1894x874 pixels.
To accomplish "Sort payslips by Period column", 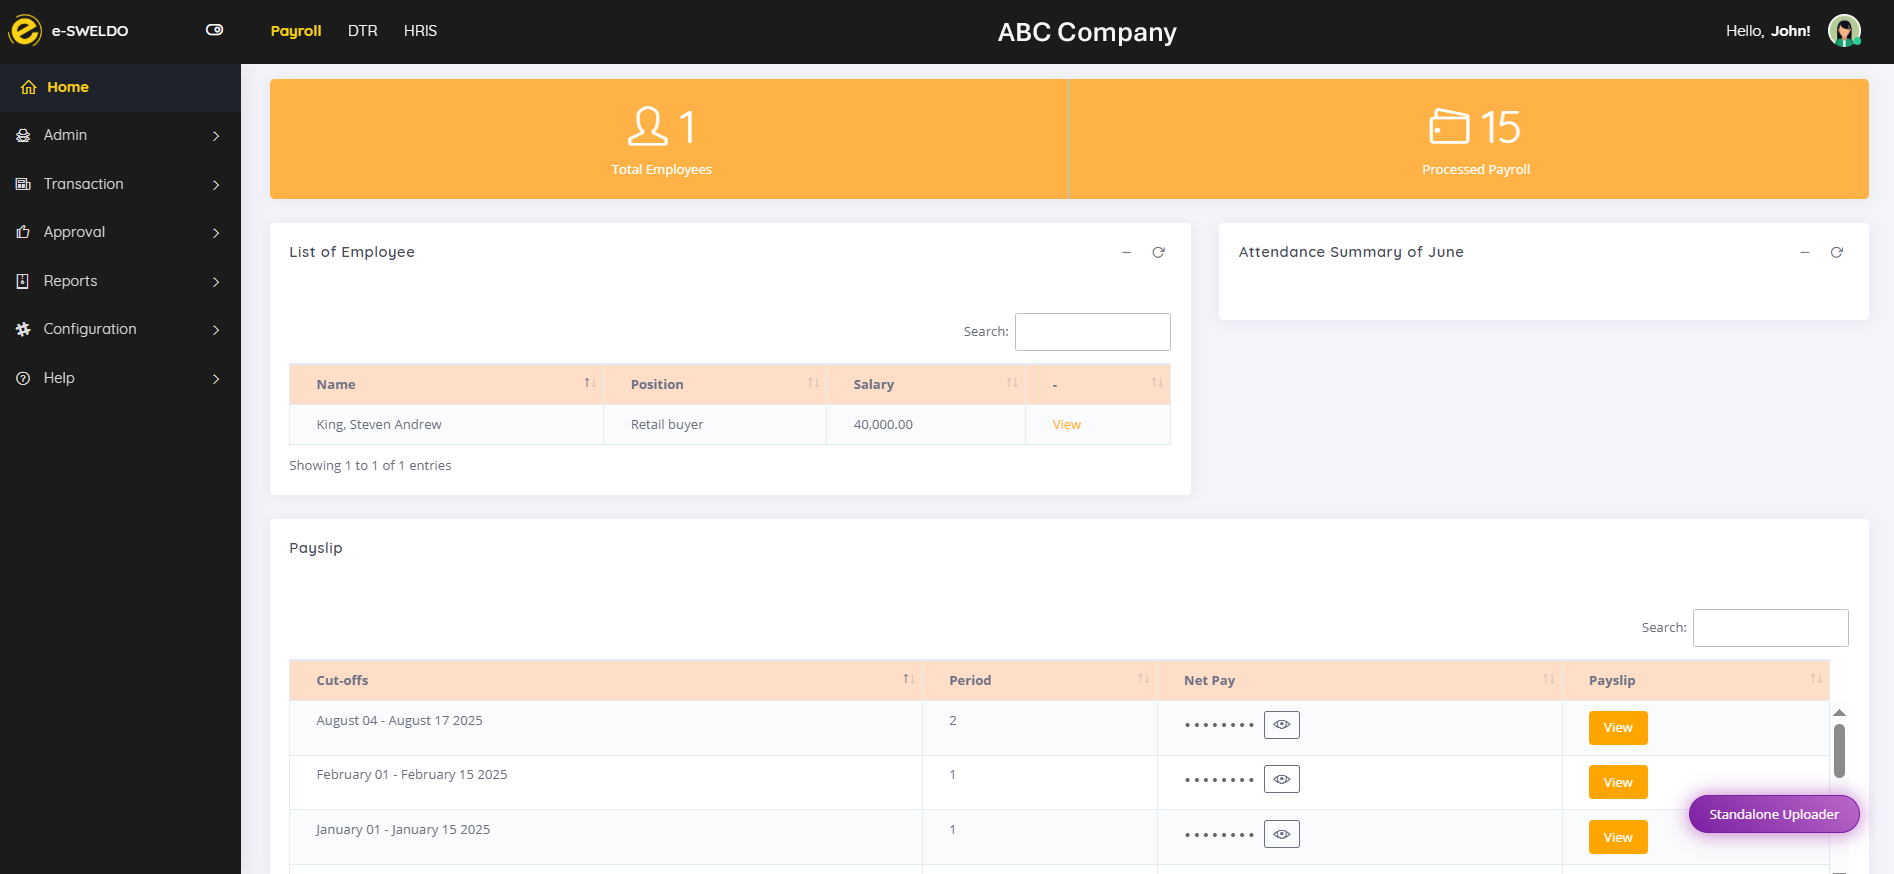I will click(x=1039, y=680).
